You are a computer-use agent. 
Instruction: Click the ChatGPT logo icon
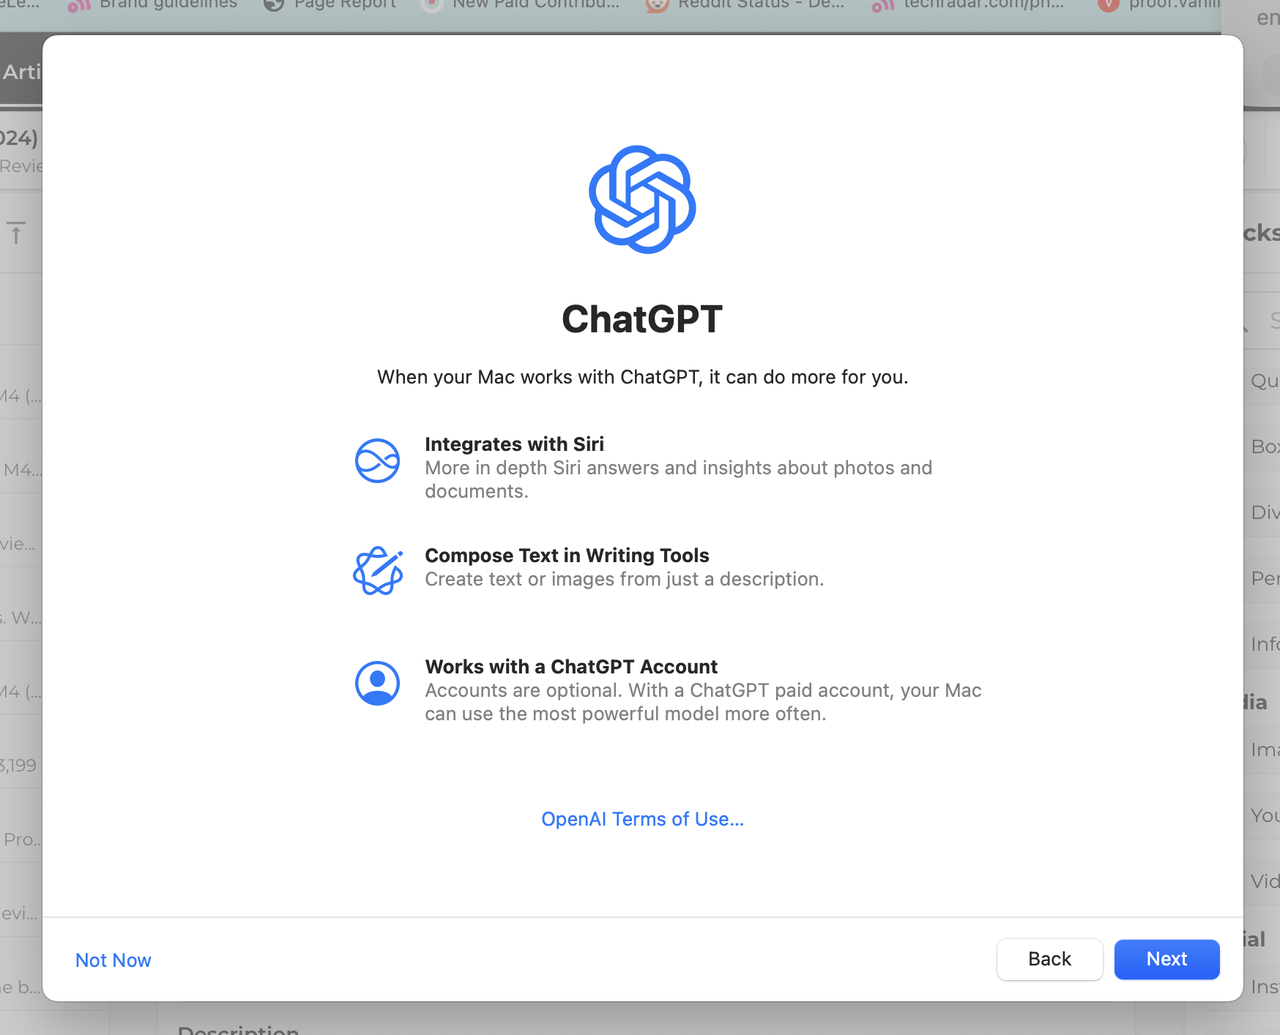coord(642,200)
